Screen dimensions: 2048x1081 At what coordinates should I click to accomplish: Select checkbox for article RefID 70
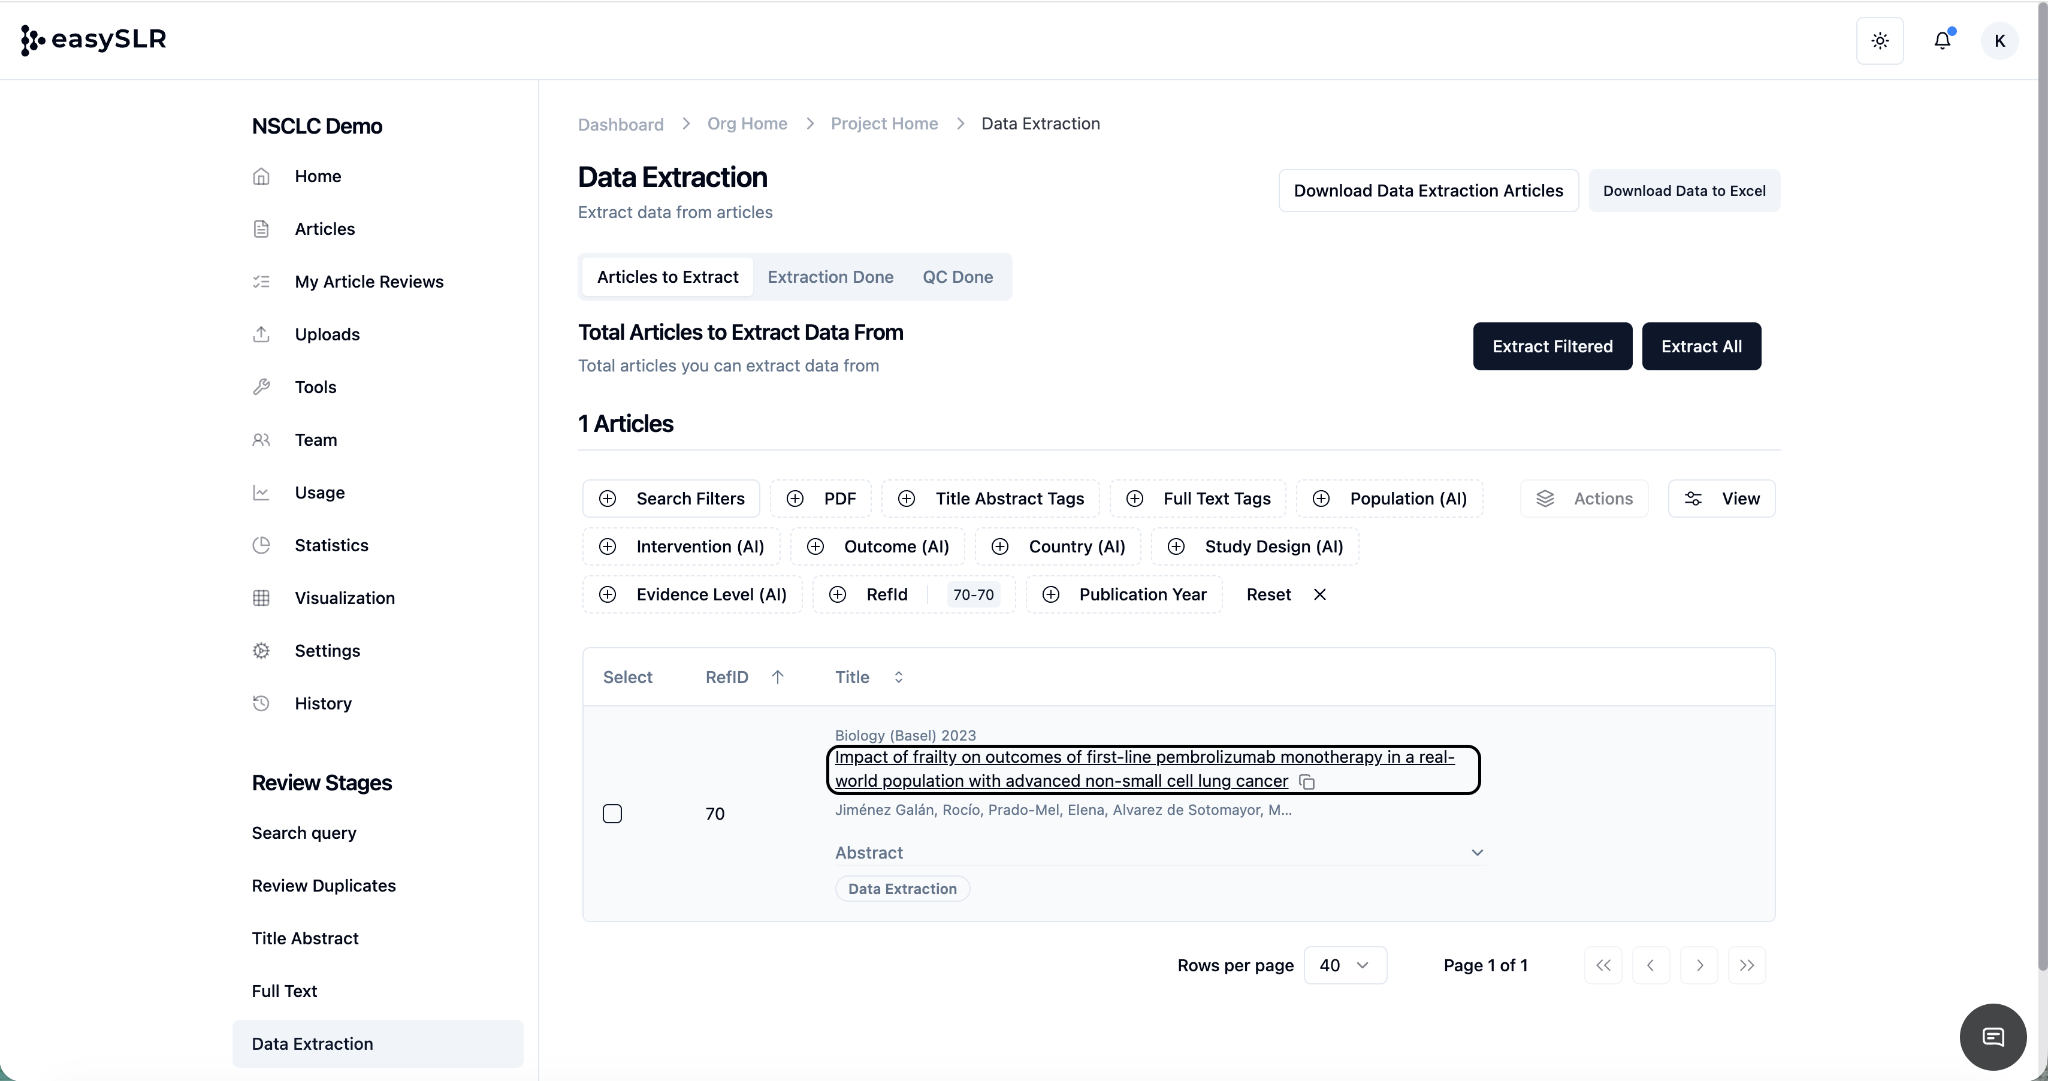[613, 814]
